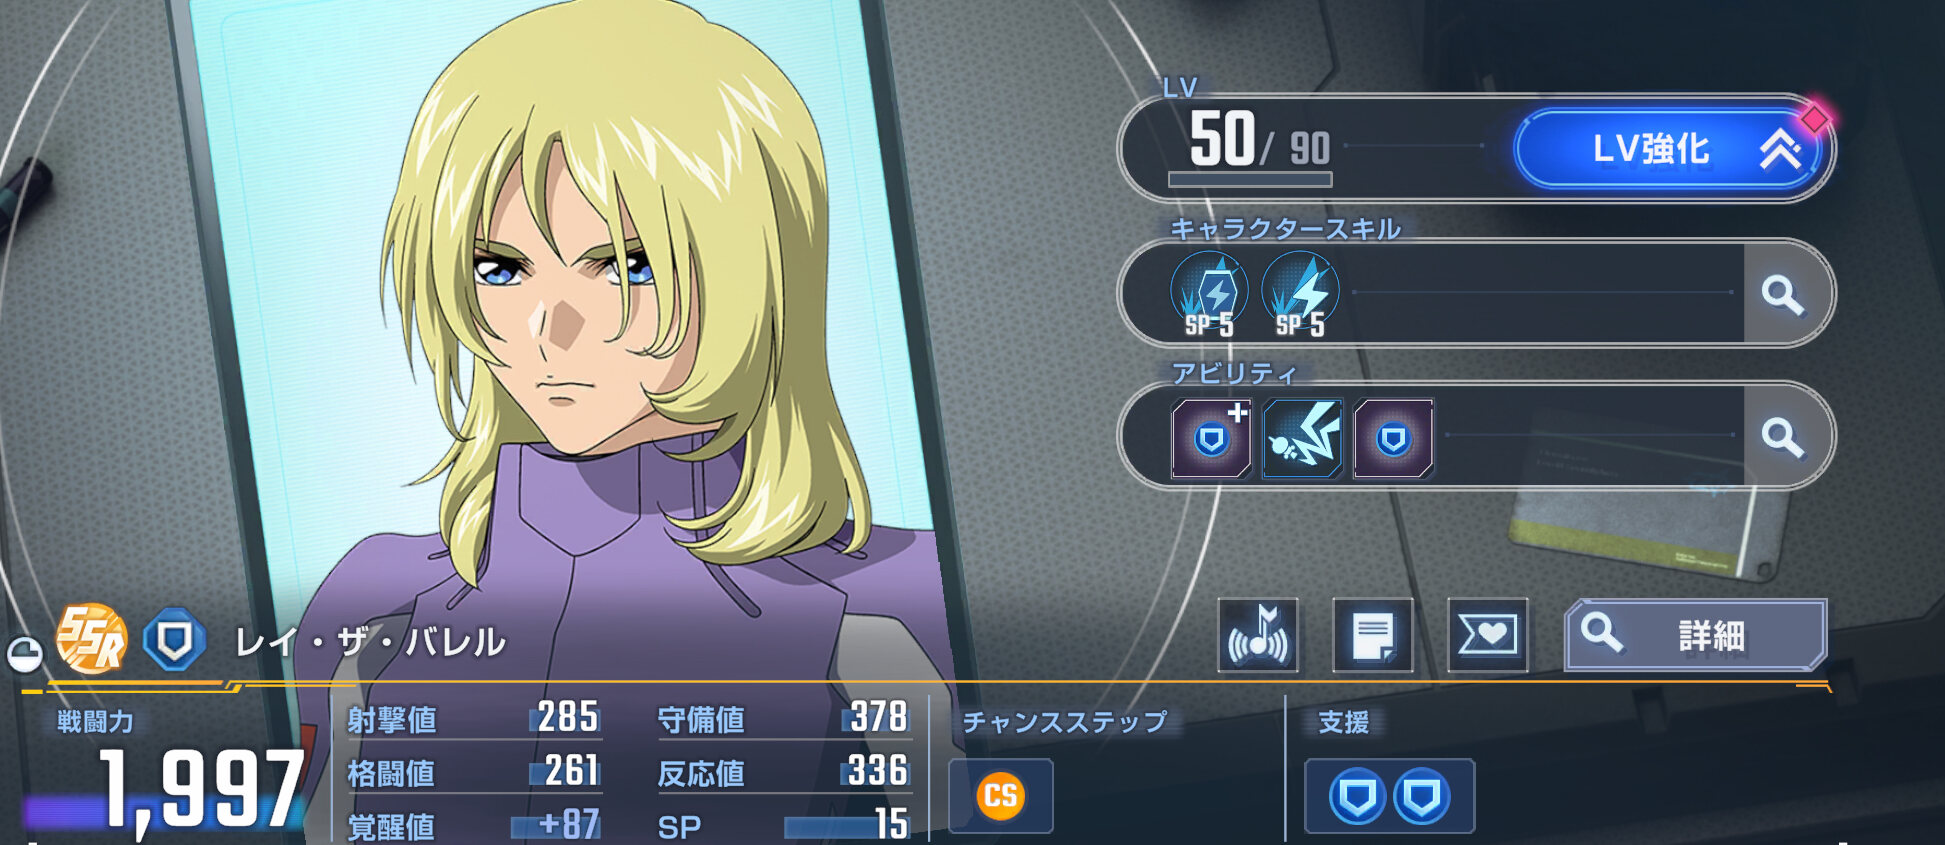The width and height of the screenshot is (1945, 845).
Task: Select first SP 5 character skill icon
Action: coord(1209,295)
